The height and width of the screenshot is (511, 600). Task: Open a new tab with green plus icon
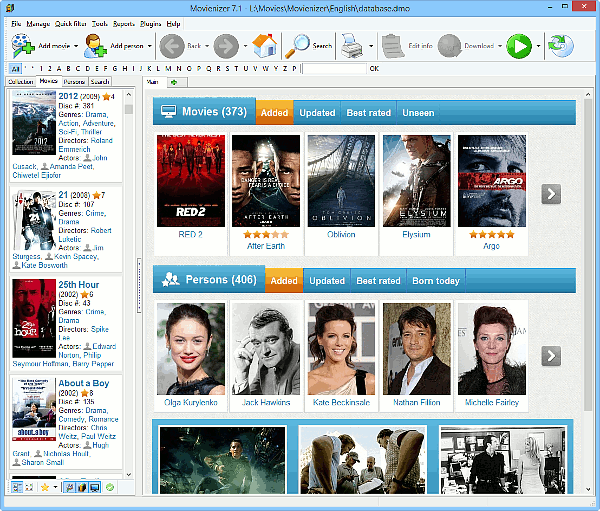coord(174,82)
